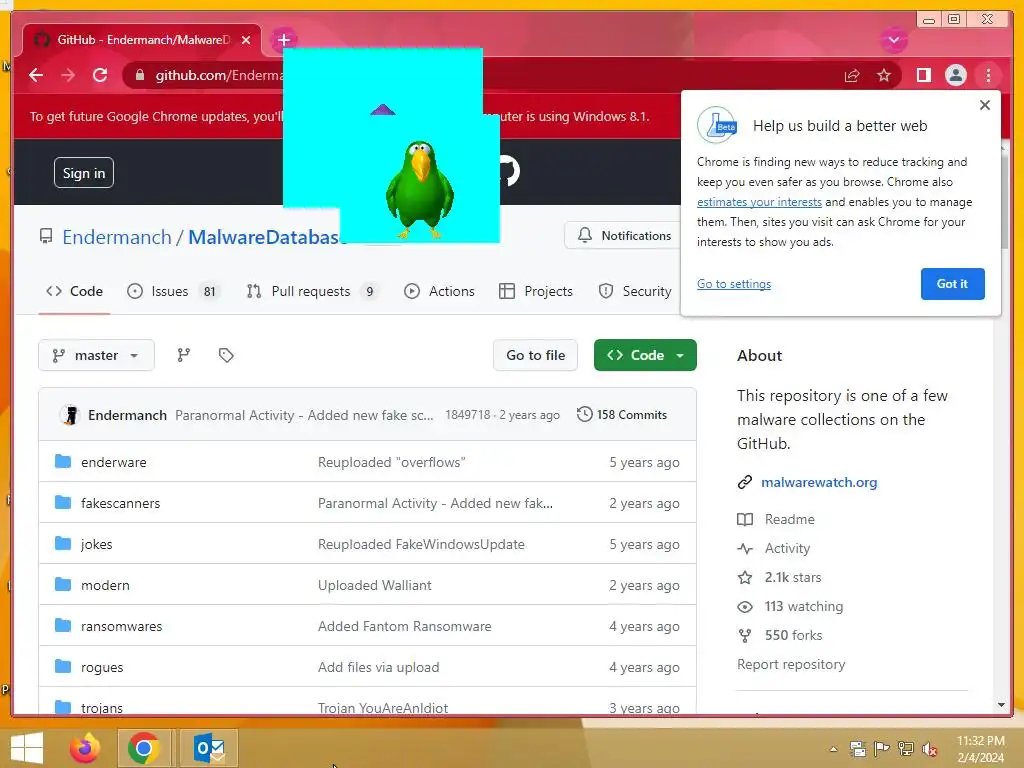
Task: Visit malwarewatch.org link
Action: (x=819, y=483)
